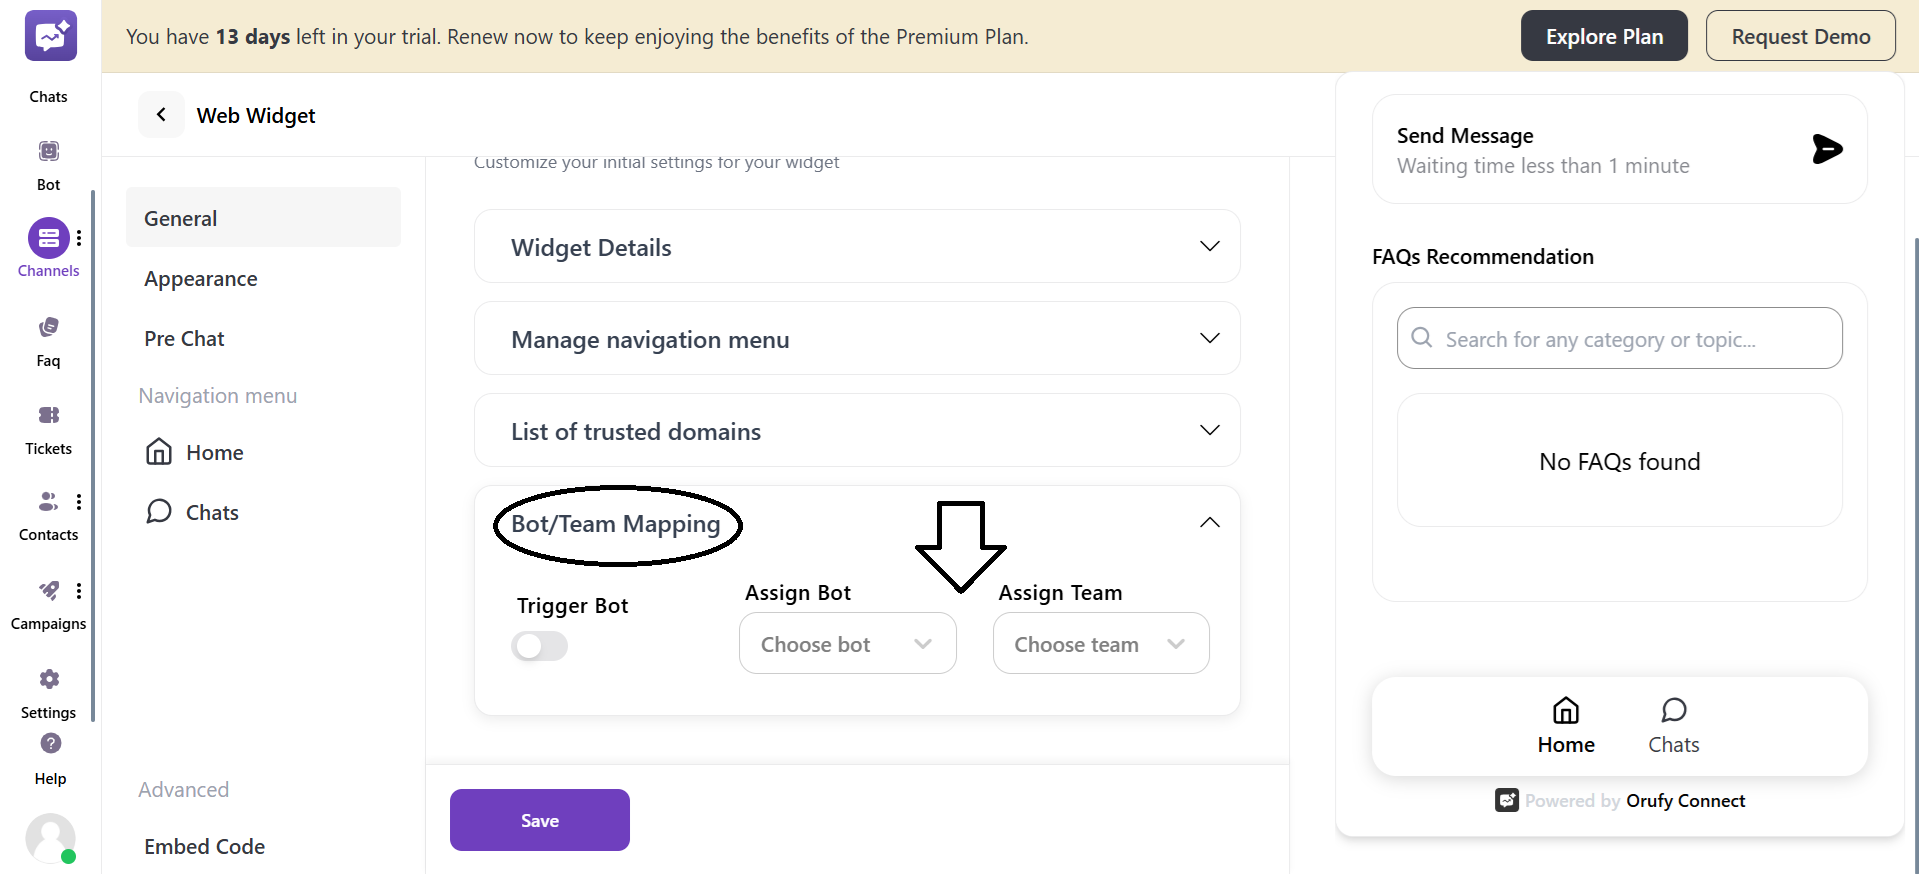Open the Choose team dropdown

click(x=1100, y=644)
